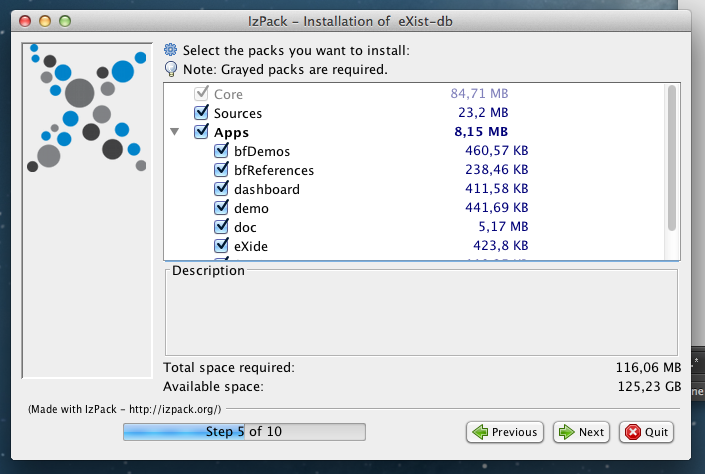This screenshot has width=705, height=474.
Task: Uncheck the doc pack checkbox
Action: coord(222,227)
